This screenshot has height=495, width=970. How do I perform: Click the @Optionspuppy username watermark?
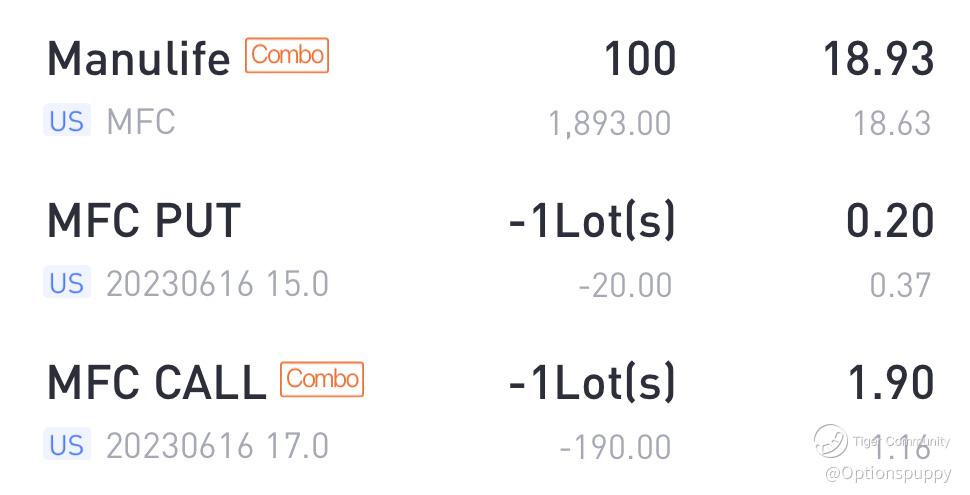coord(888,474)
